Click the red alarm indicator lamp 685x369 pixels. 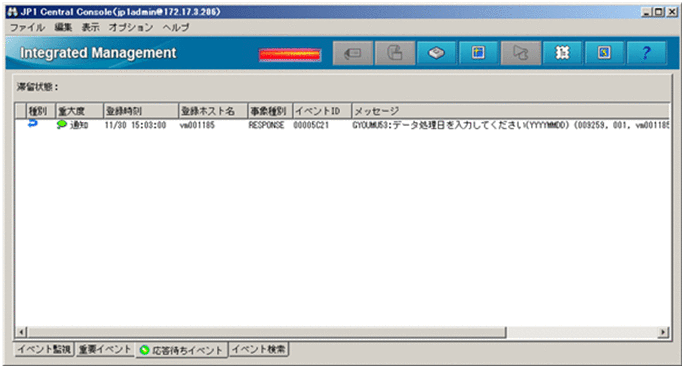tap(290, 55)
